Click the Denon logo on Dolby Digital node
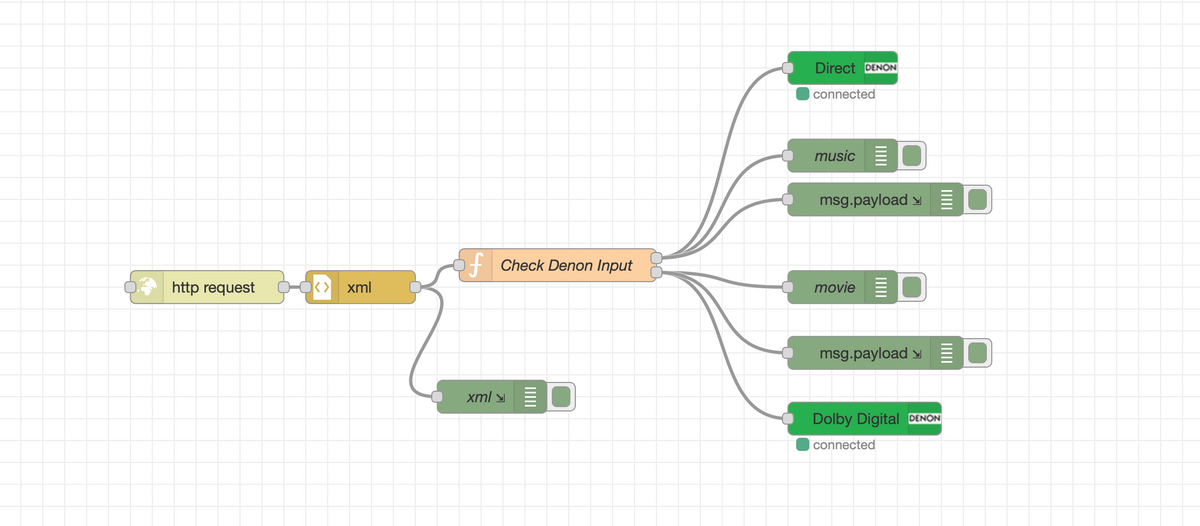This screenshot has width=1200, height=526. point(924,419)
